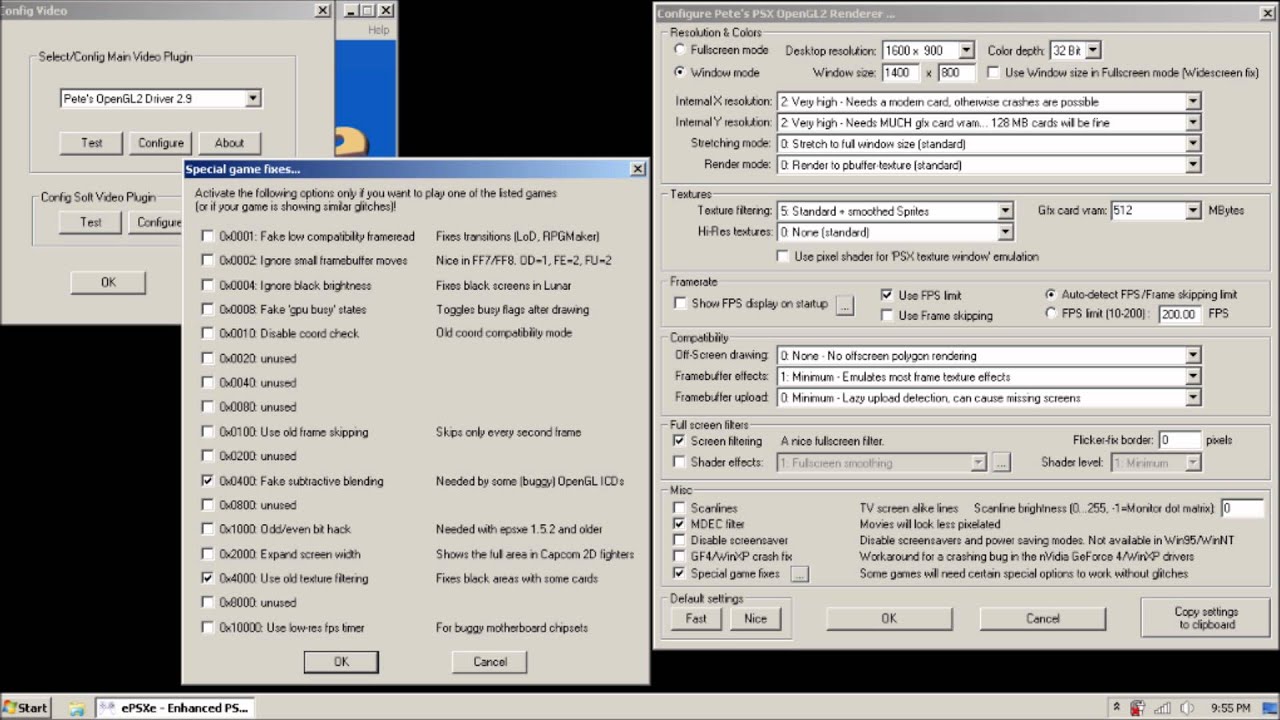Enable Use Frame skipping
Screen dimensions: 1280x720
(887, 315)
